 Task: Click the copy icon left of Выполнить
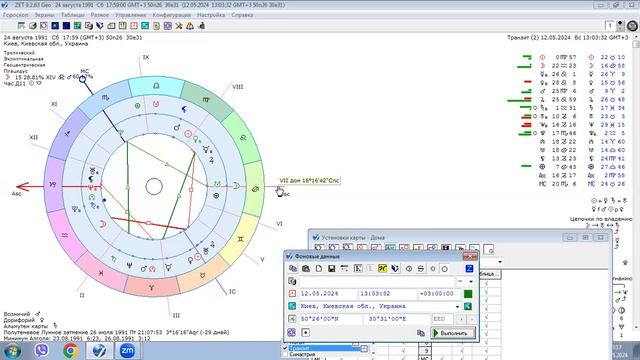coord(421,333)
